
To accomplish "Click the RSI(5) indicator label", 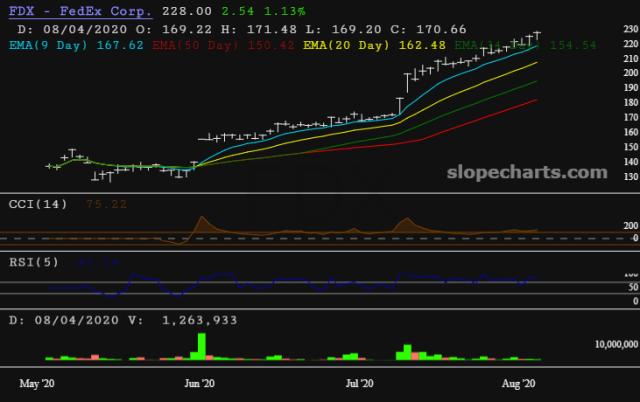I will (34, 262).
